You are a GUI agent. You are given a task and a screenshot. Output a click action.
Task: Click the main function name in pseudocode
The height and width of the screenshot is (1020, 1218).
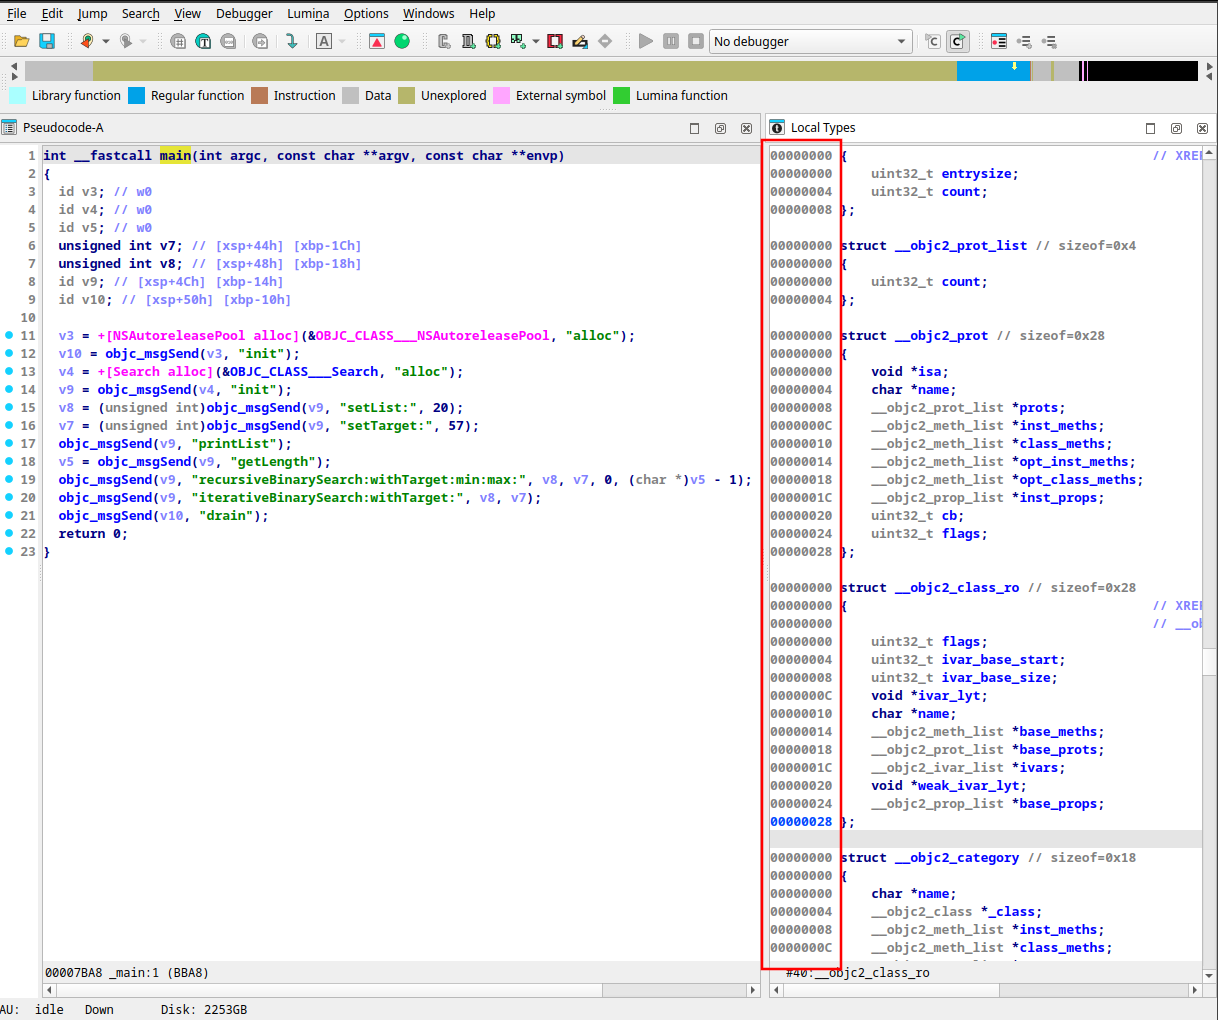coord(175,155)
